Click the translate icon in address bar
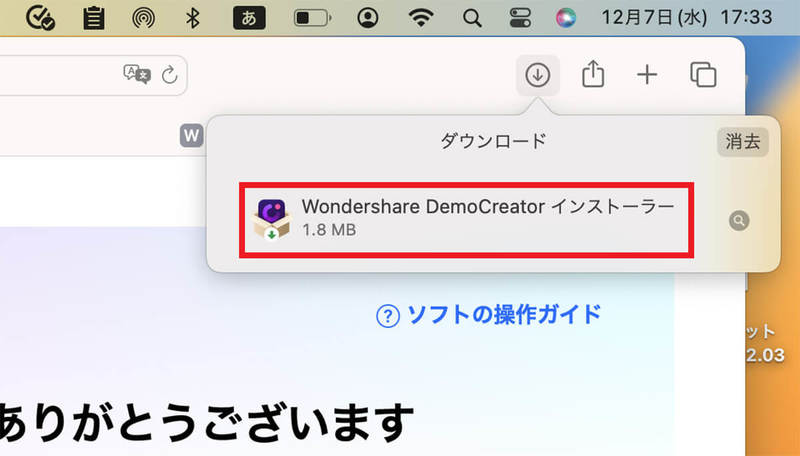800x456 pixels. tap(137, 74)
